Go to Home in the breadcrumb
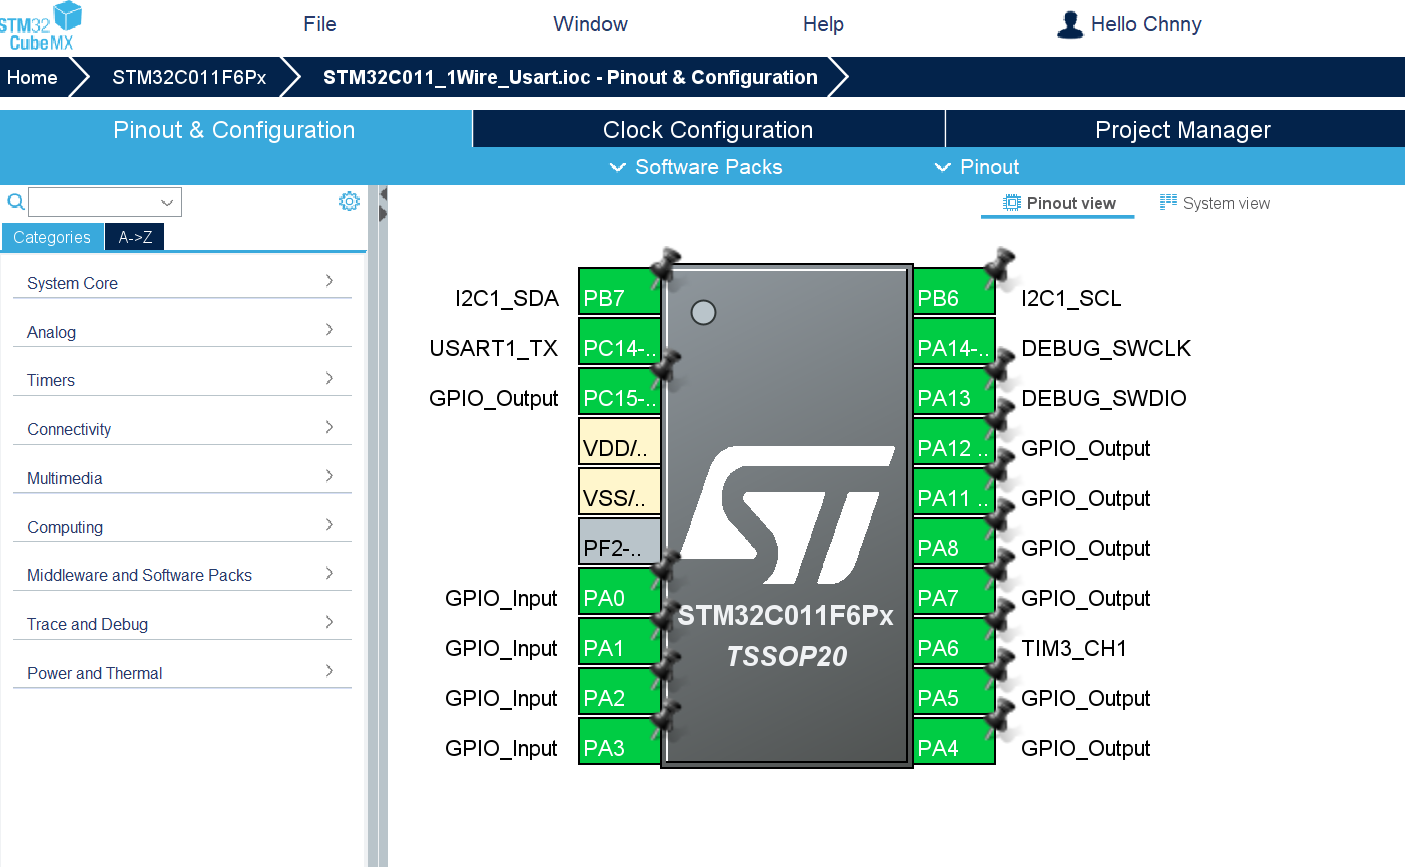Screen dimensions: 1405x867 point(32,77)
